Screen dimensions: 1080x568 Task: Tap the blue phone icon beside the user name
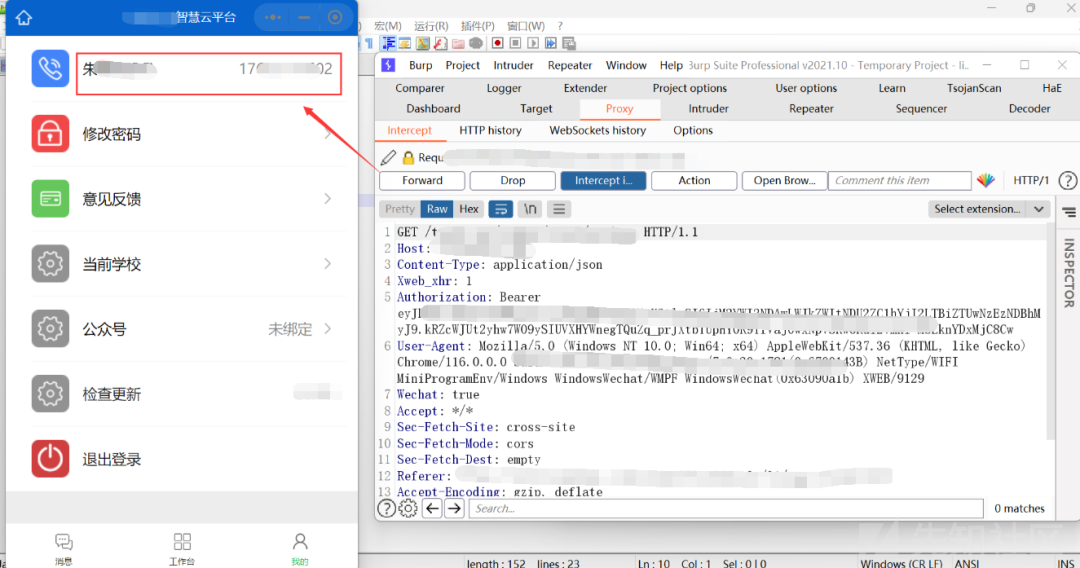click(50, 68)
